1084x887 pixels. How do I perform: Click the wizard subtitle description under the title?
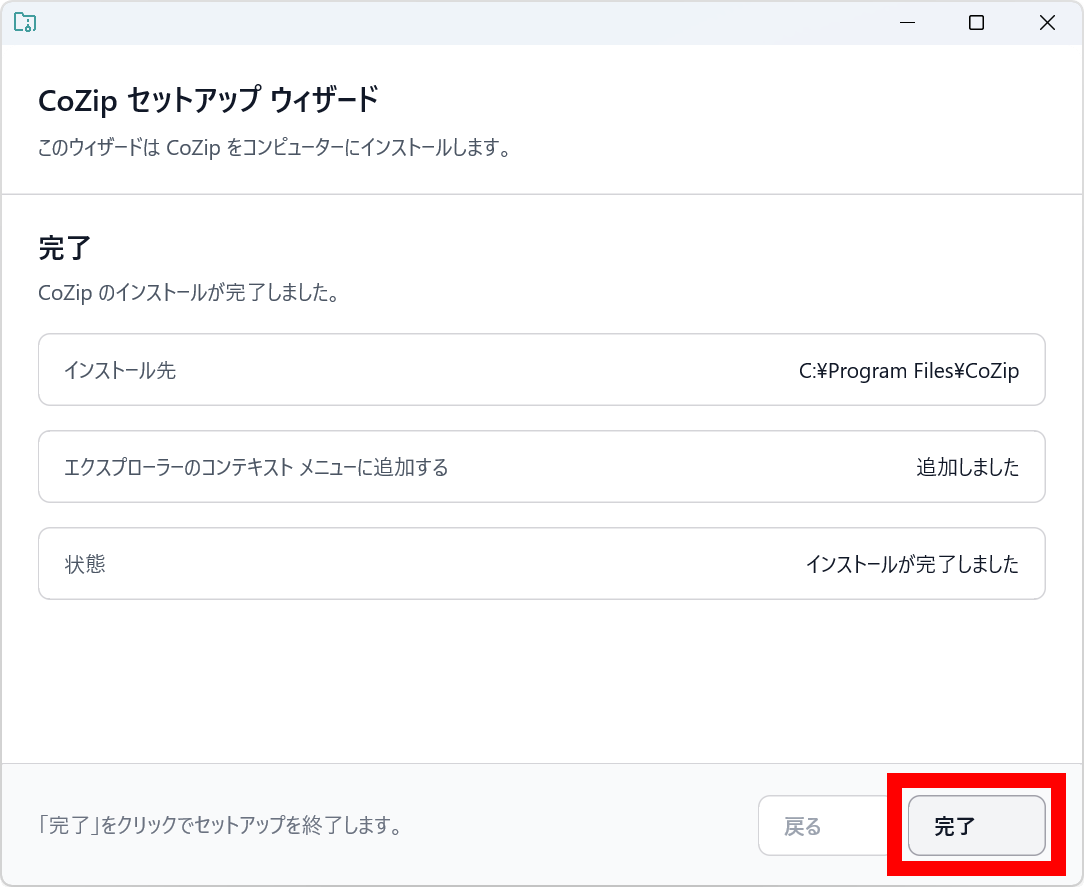coord(275,149)
